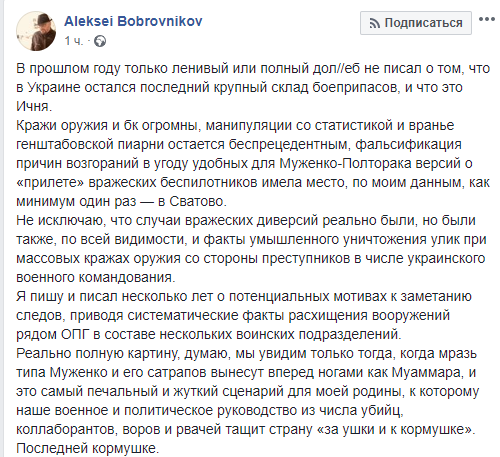Click the line starting 'Не исключаю'
500x457 pixels.
(246, 220)
